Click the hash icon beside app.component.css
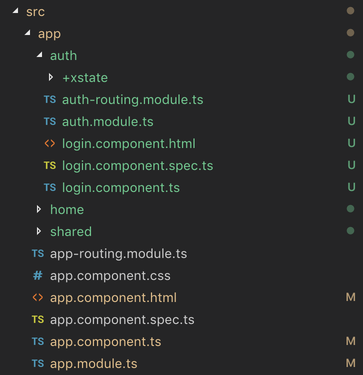Screen dimensions: 363x375 (38, 275)
